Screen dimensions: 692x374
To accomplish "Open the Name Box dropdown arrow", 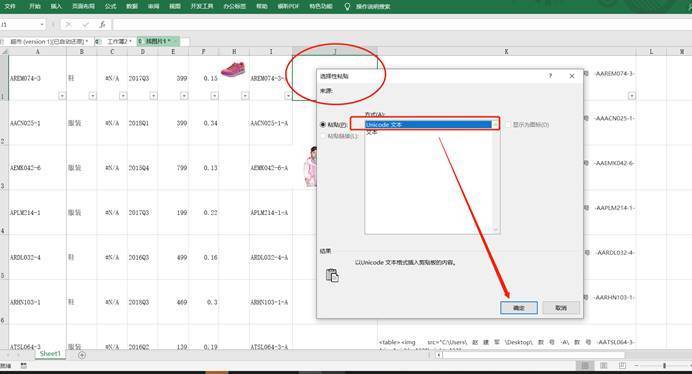I will [x=42, y=25].
